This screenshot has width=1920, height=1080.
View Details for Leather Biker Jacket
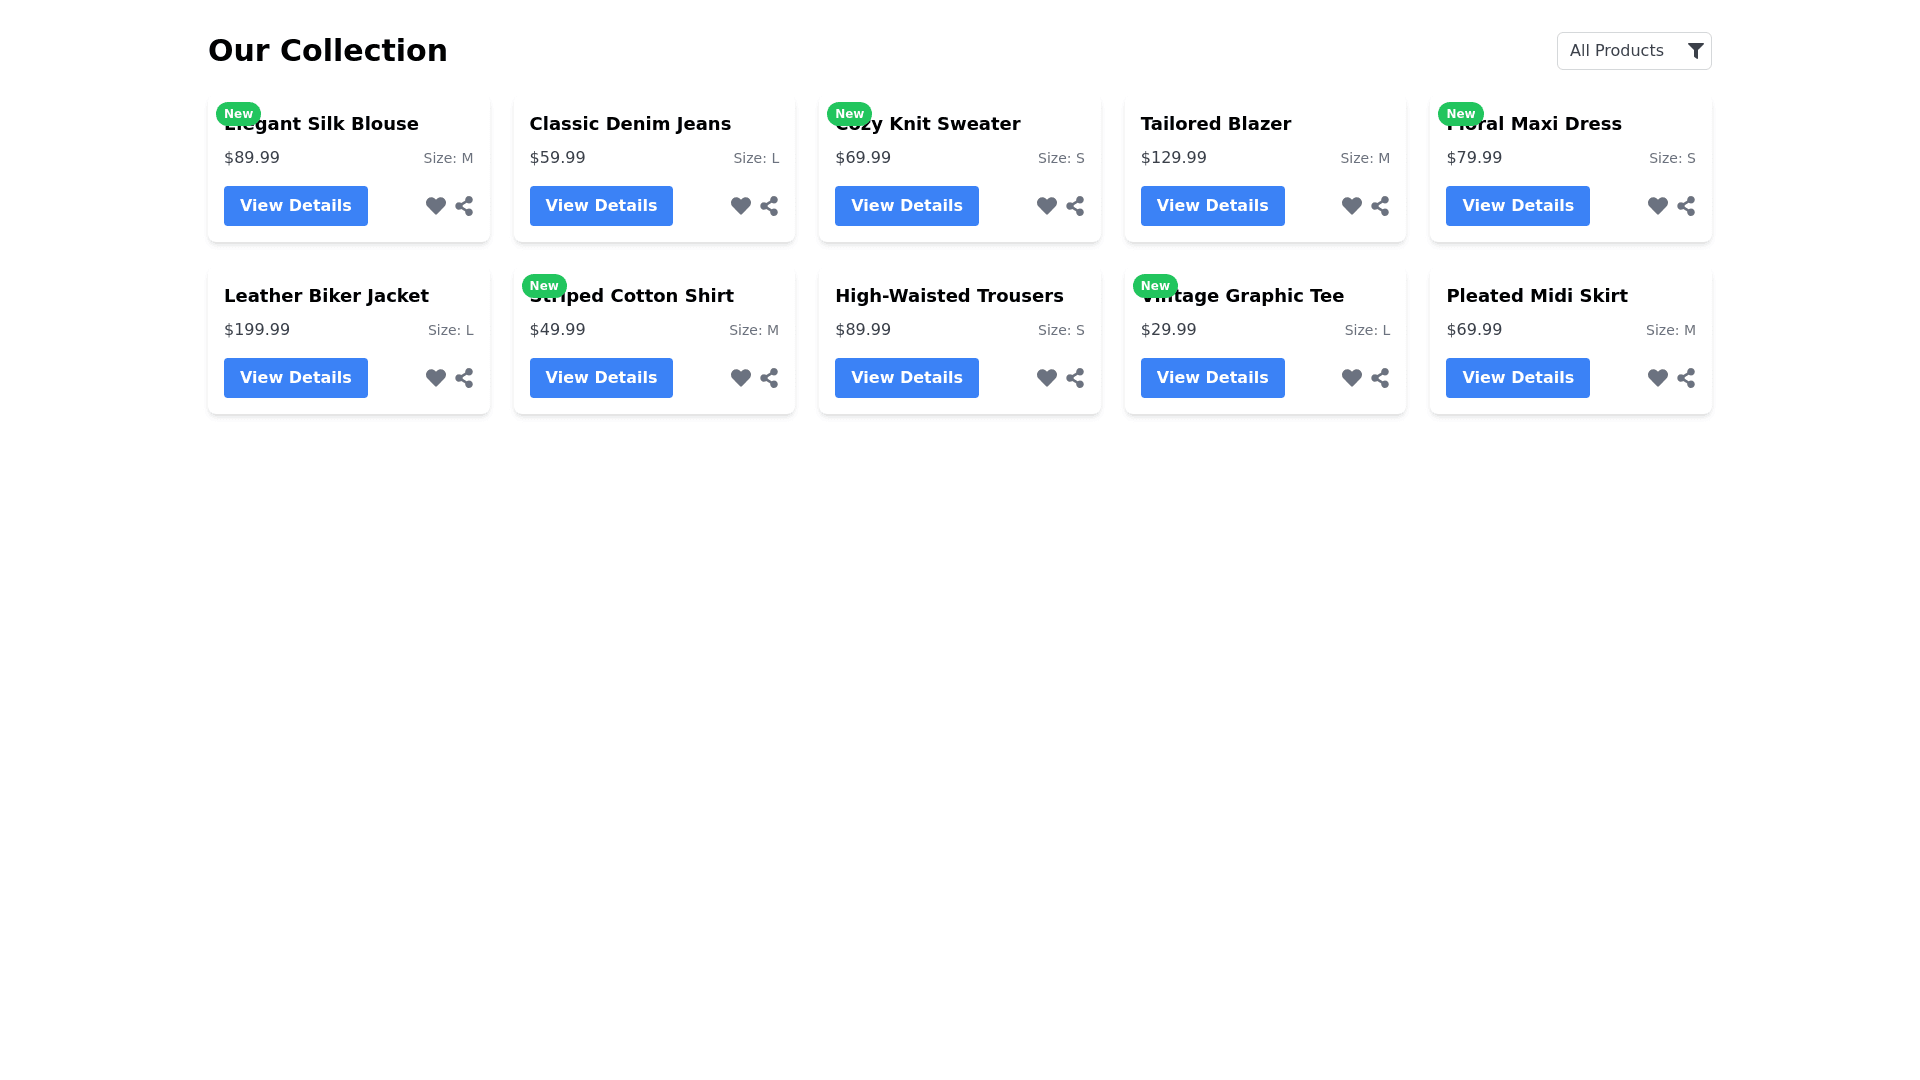click(295, 378)
